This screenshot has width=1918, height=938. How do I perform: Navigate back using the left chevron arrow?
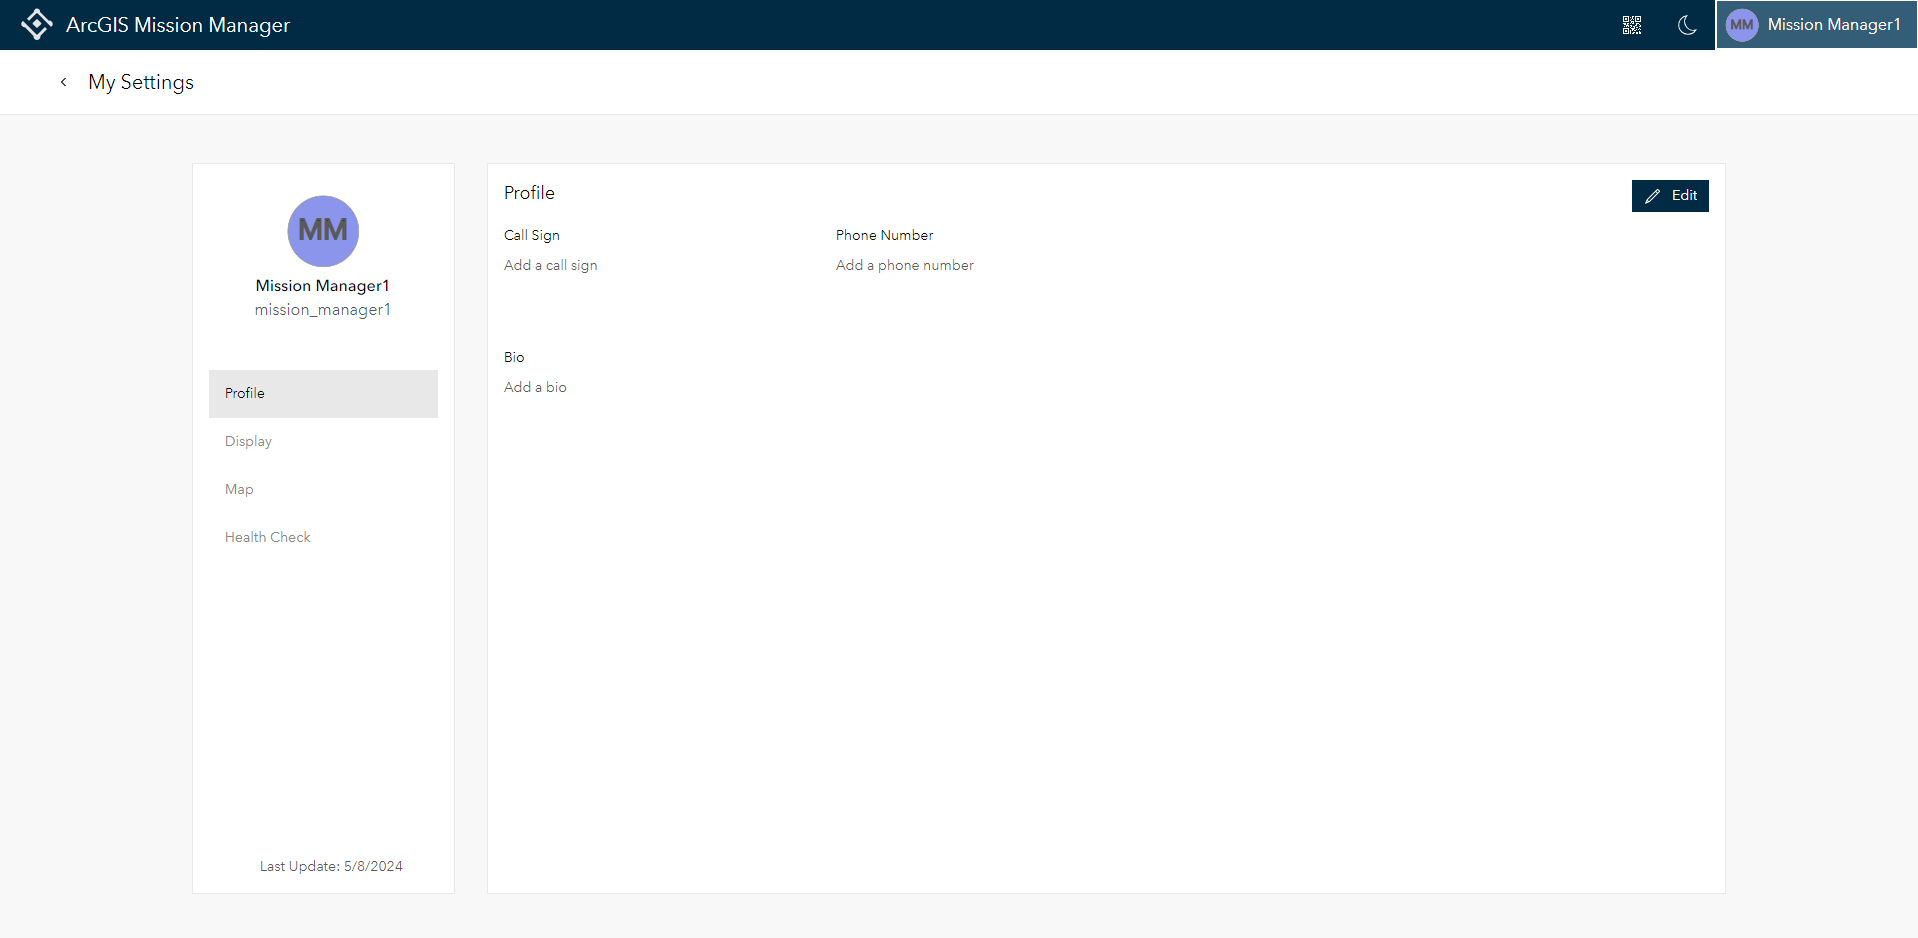63,82
